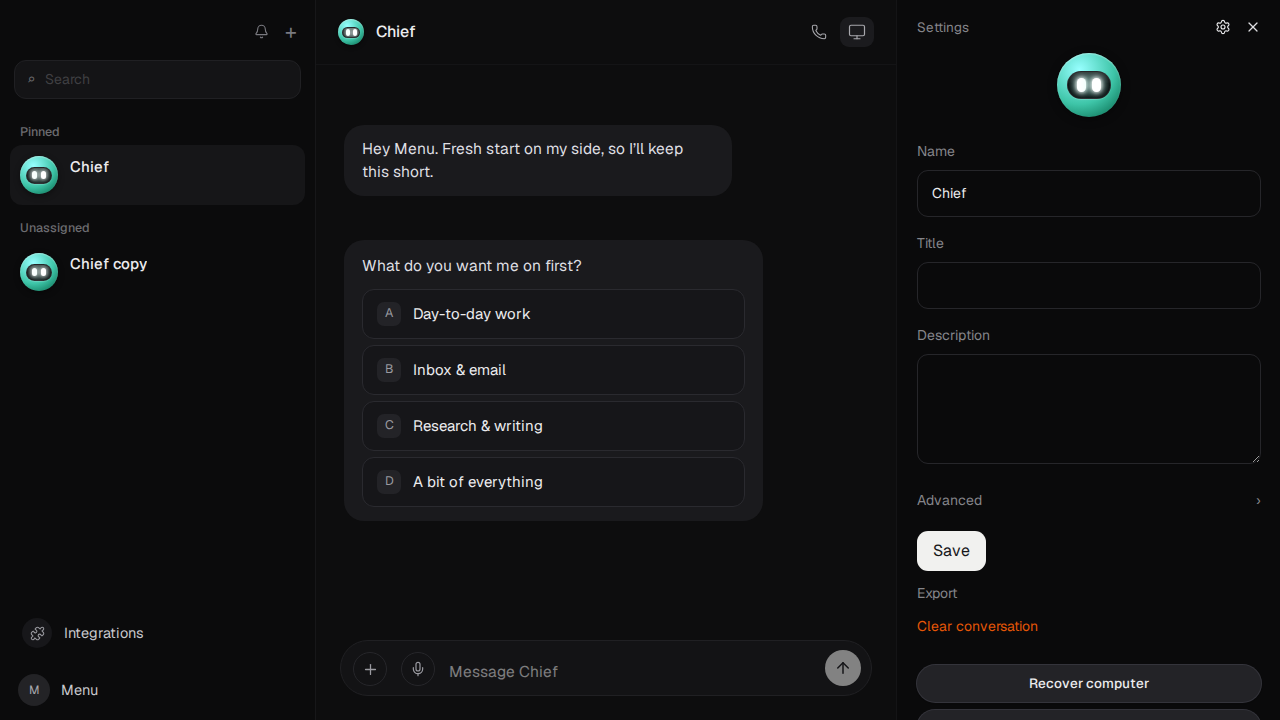This screenshot has width=1280, height=720.
Task: Click the Clear conversation link
Action: coord(977,626)
